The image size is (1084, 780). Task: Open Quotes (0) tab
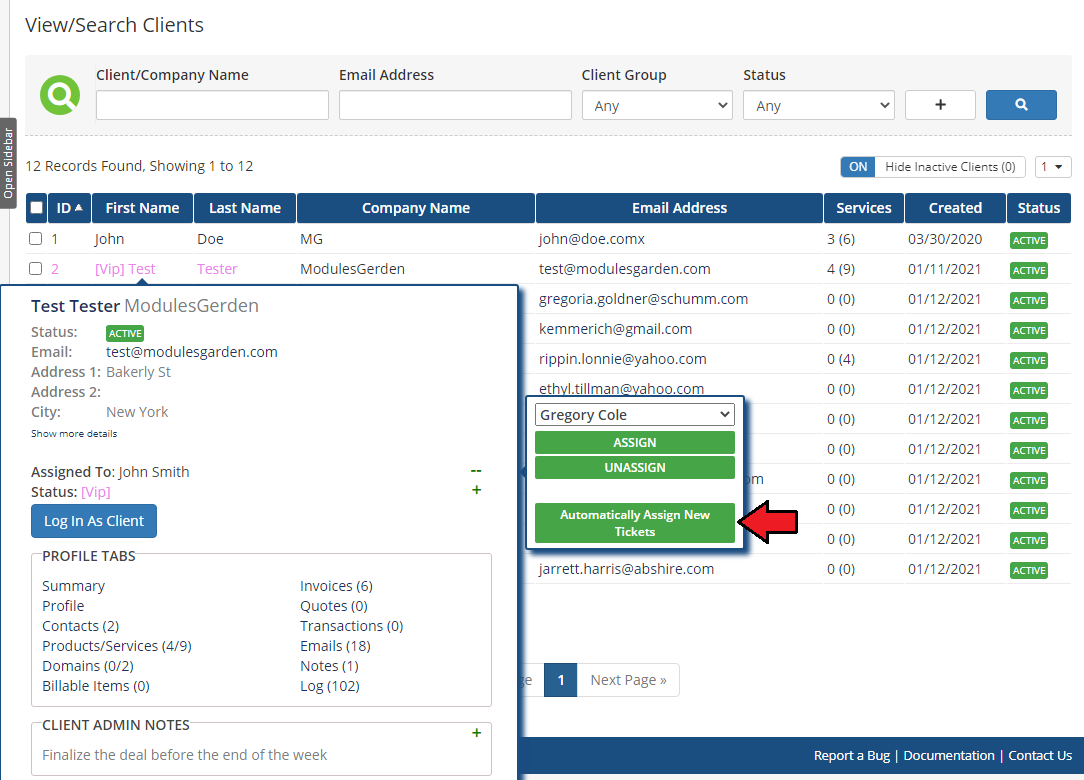[333, 606]
